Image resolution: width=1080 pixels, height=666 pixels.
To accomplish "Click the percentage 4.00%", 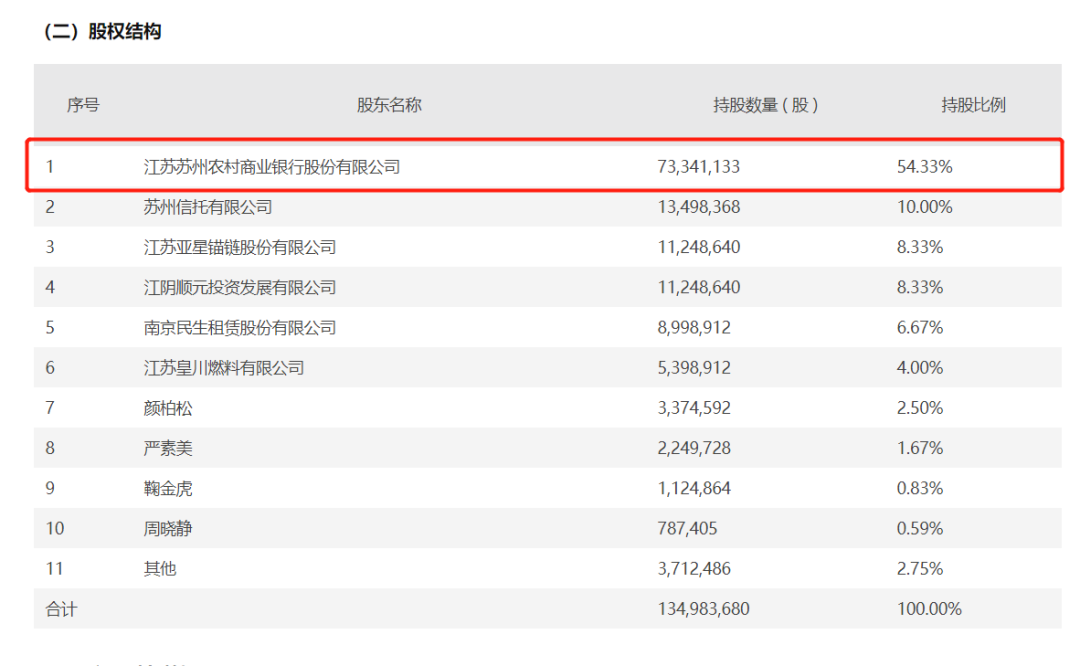I will pyautogui.click(x=920, y=368).
